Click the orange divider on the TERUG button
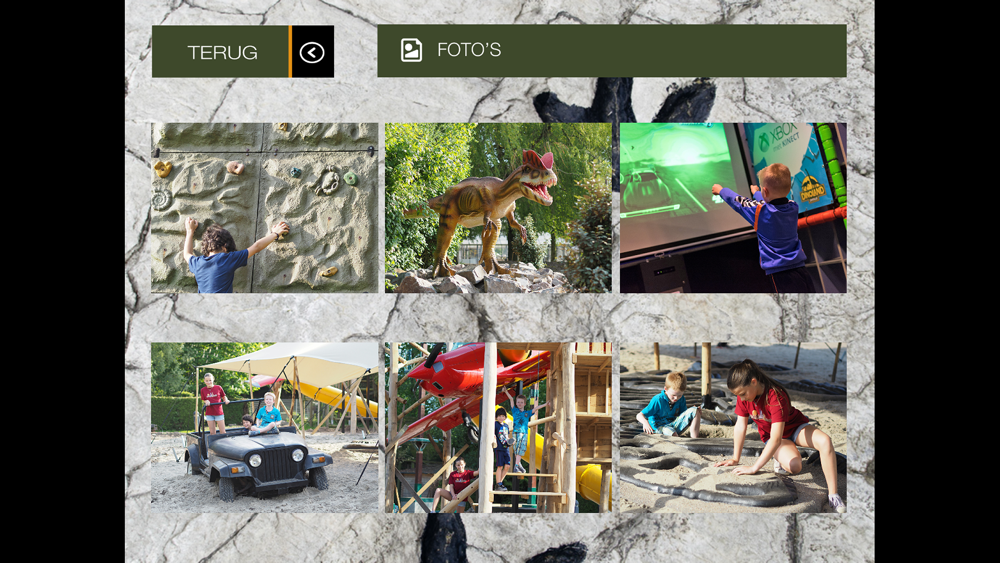This screenshot has width=1000, height=563. point(290,52)
